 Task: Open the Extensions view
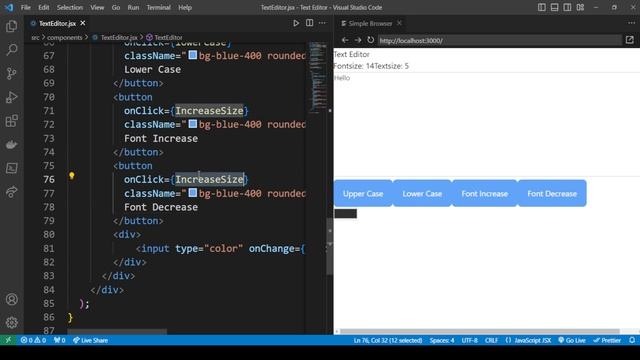click(11, 121)
